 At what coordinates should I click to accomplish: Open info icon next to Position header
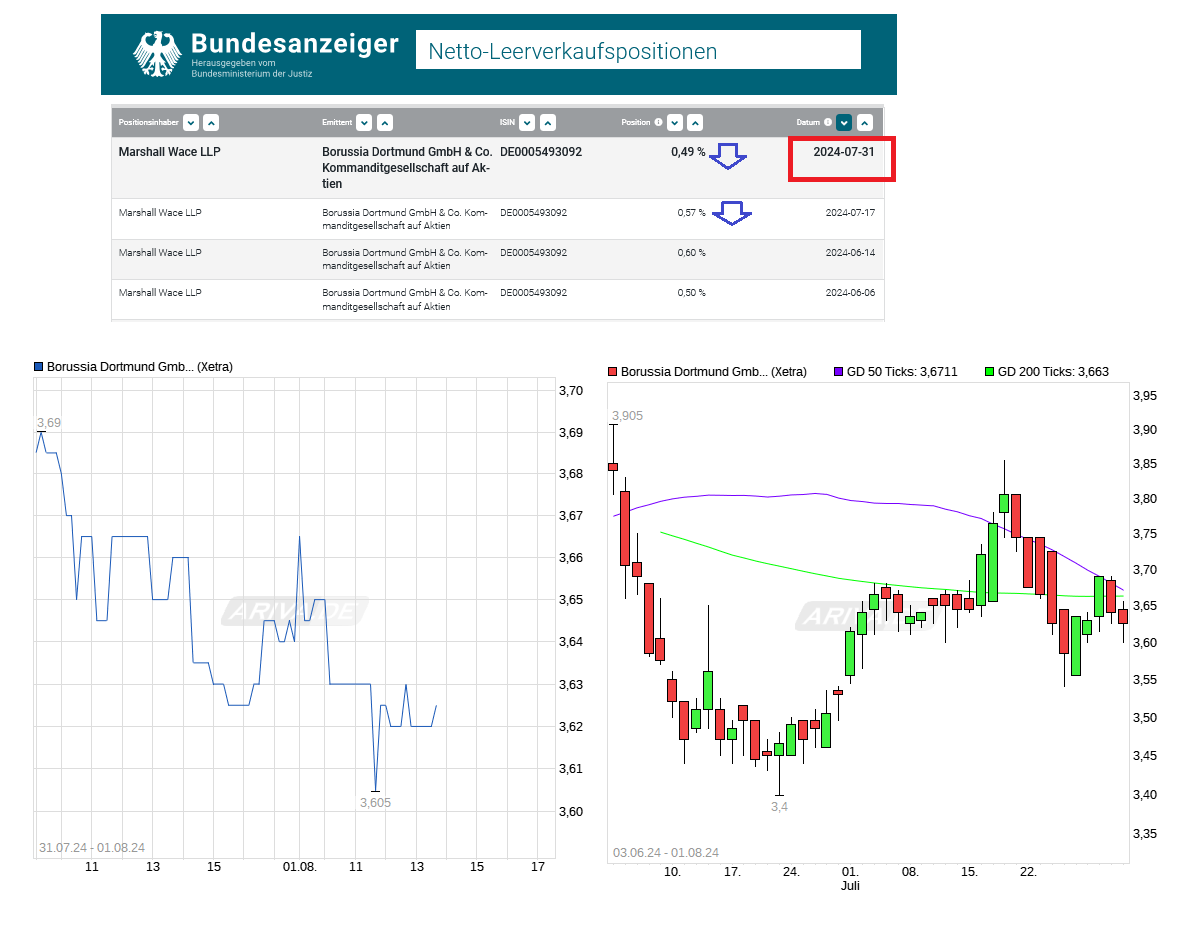[x=658, y=122]
